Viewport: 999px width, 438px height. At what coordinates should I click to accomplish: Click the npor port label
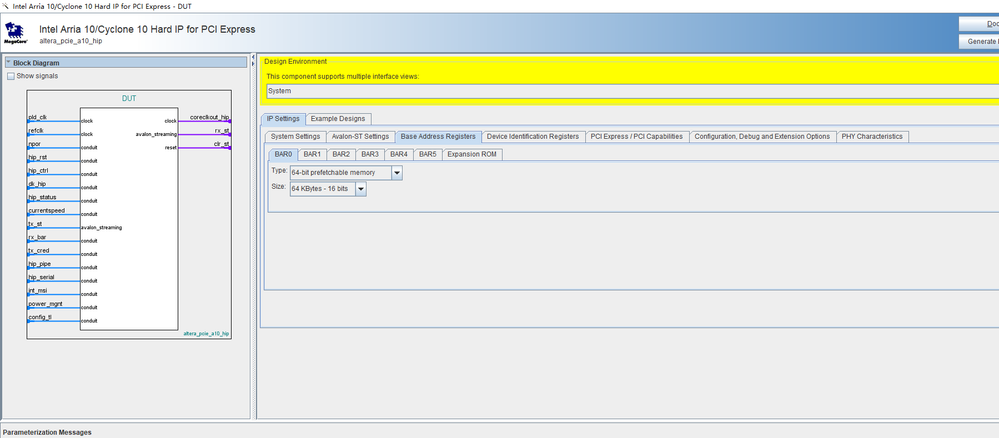(34, 144)
